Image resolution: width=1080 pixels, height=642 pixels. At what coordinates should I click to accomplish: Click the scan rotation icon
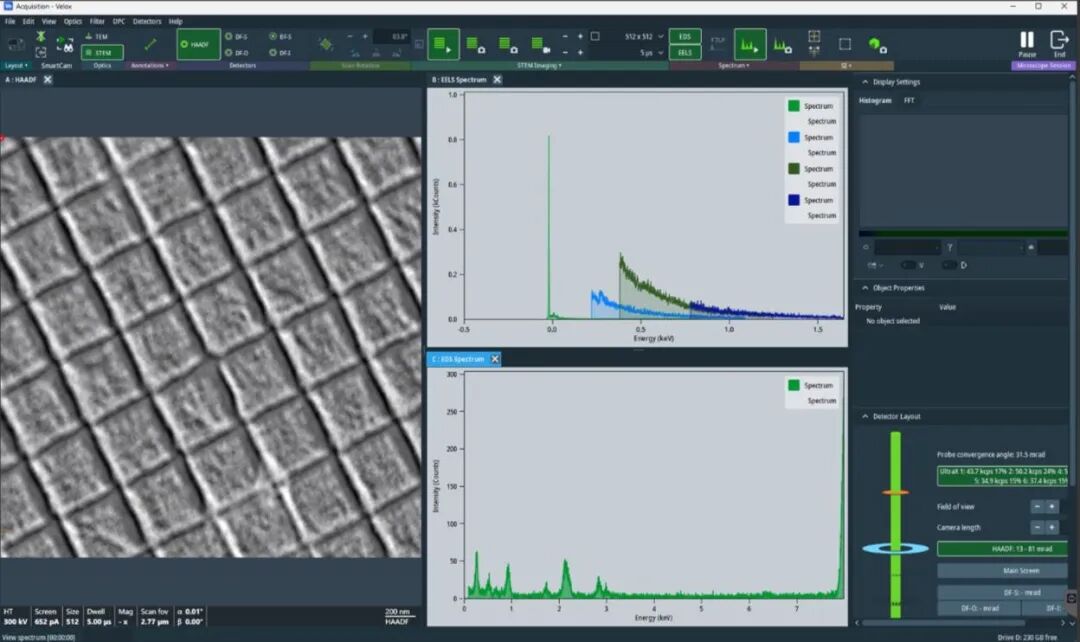(x=325, y=44)
